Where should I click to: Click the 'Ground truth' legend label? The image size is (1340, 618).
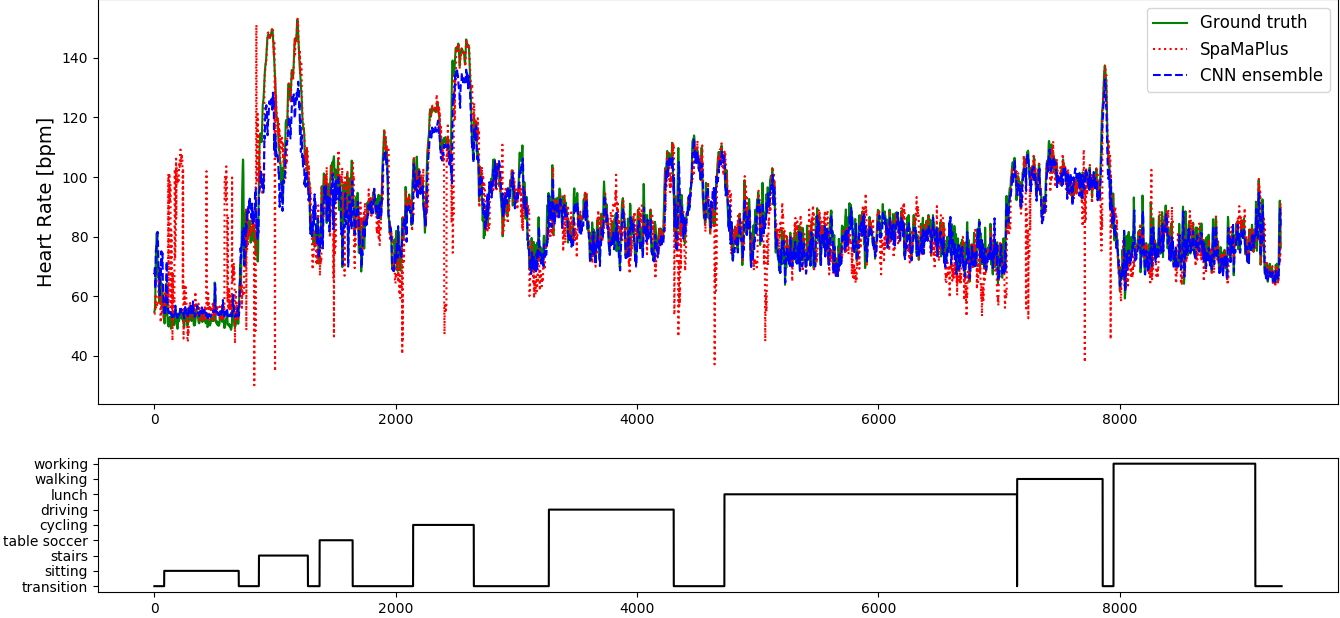tap(1253, 22)
